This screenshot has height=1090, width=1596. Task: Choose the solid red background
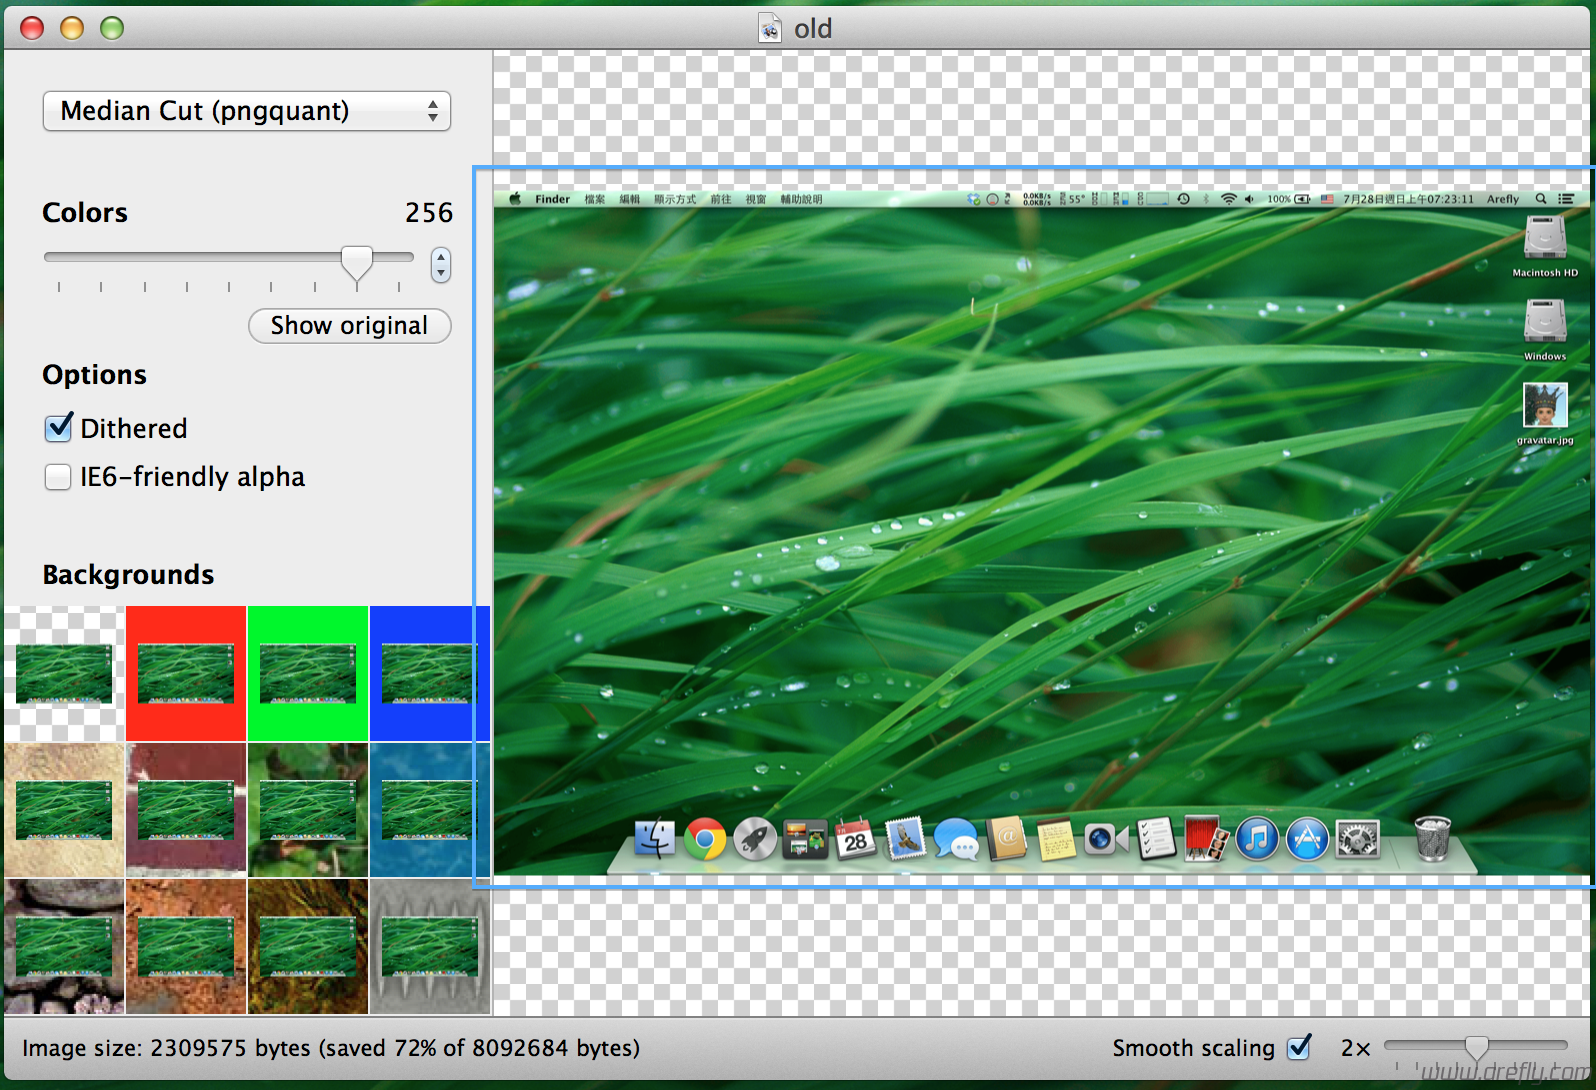(186, 673)
